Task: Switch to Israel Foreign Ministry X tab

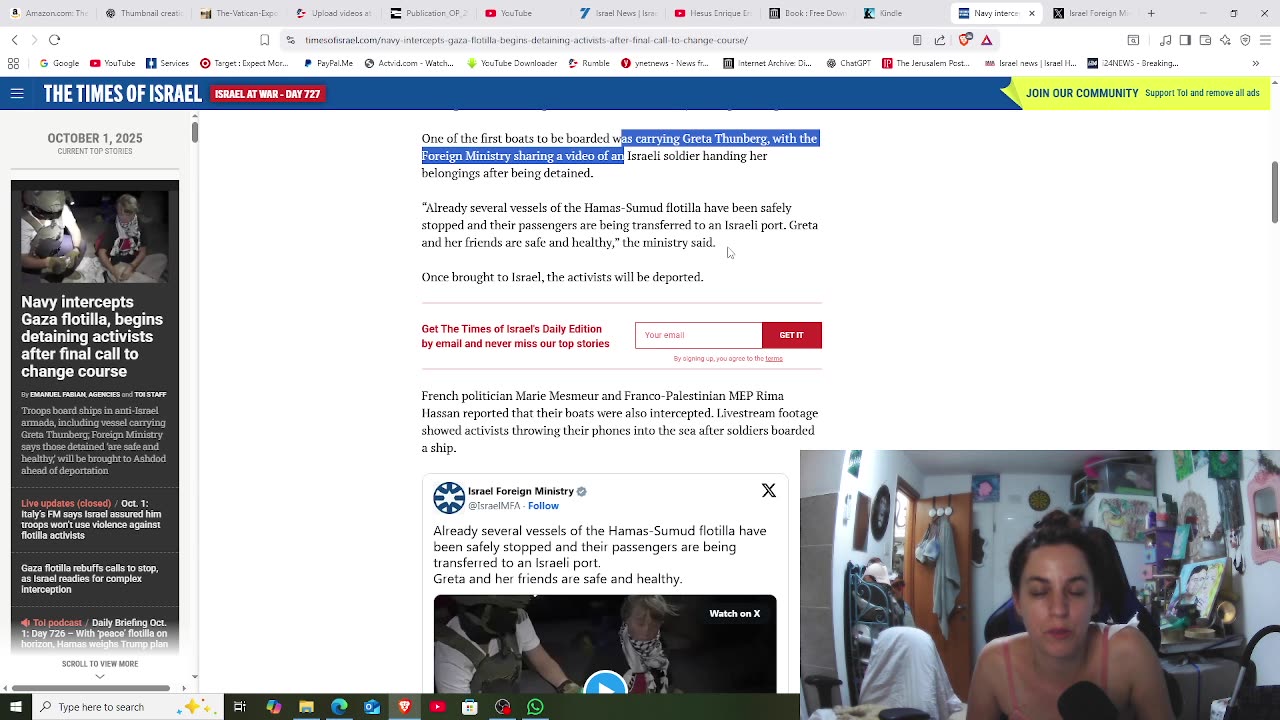Action: 1091,13
